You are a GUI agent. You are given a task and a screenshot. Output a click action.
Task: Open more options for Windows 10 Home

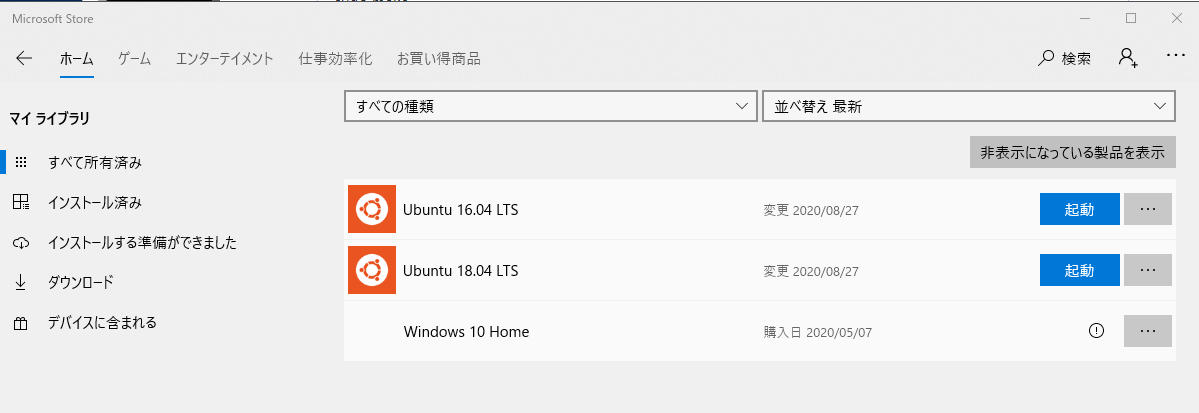pyautogui.click(x=1148, y=331)
